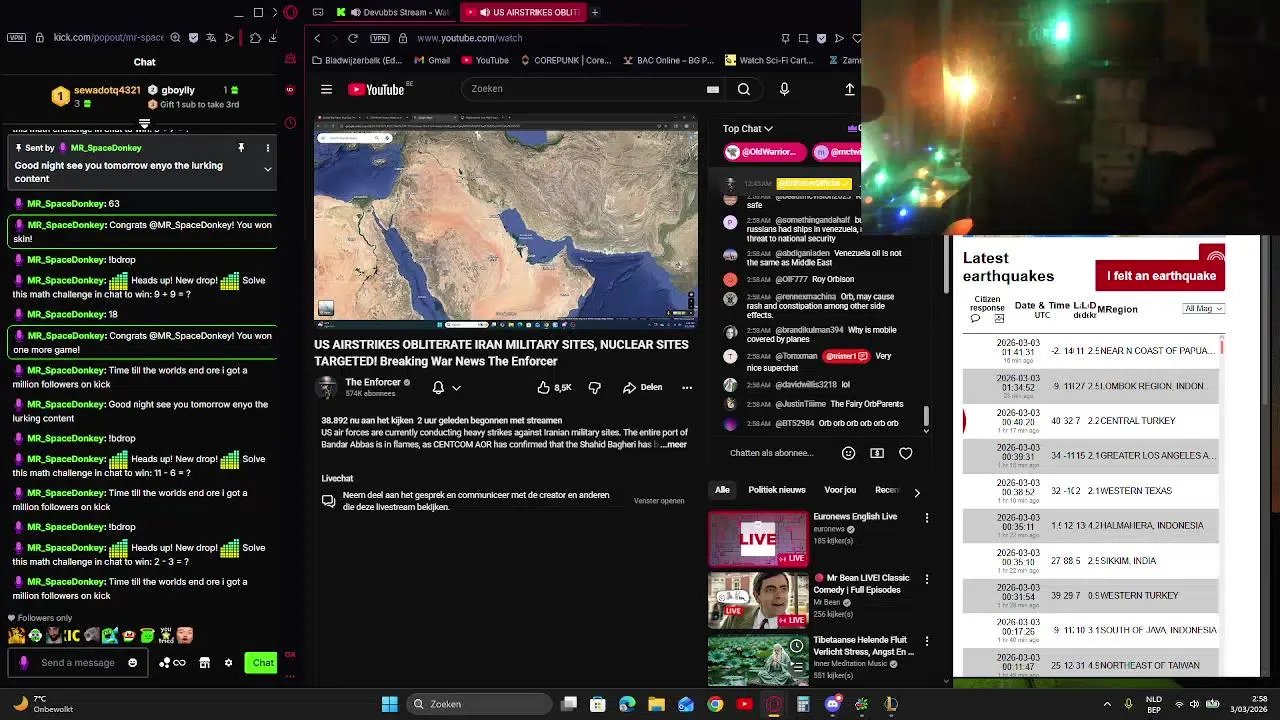Expand Top Chat mode dropdown
1280x720 pixels.
coord(747,129)
